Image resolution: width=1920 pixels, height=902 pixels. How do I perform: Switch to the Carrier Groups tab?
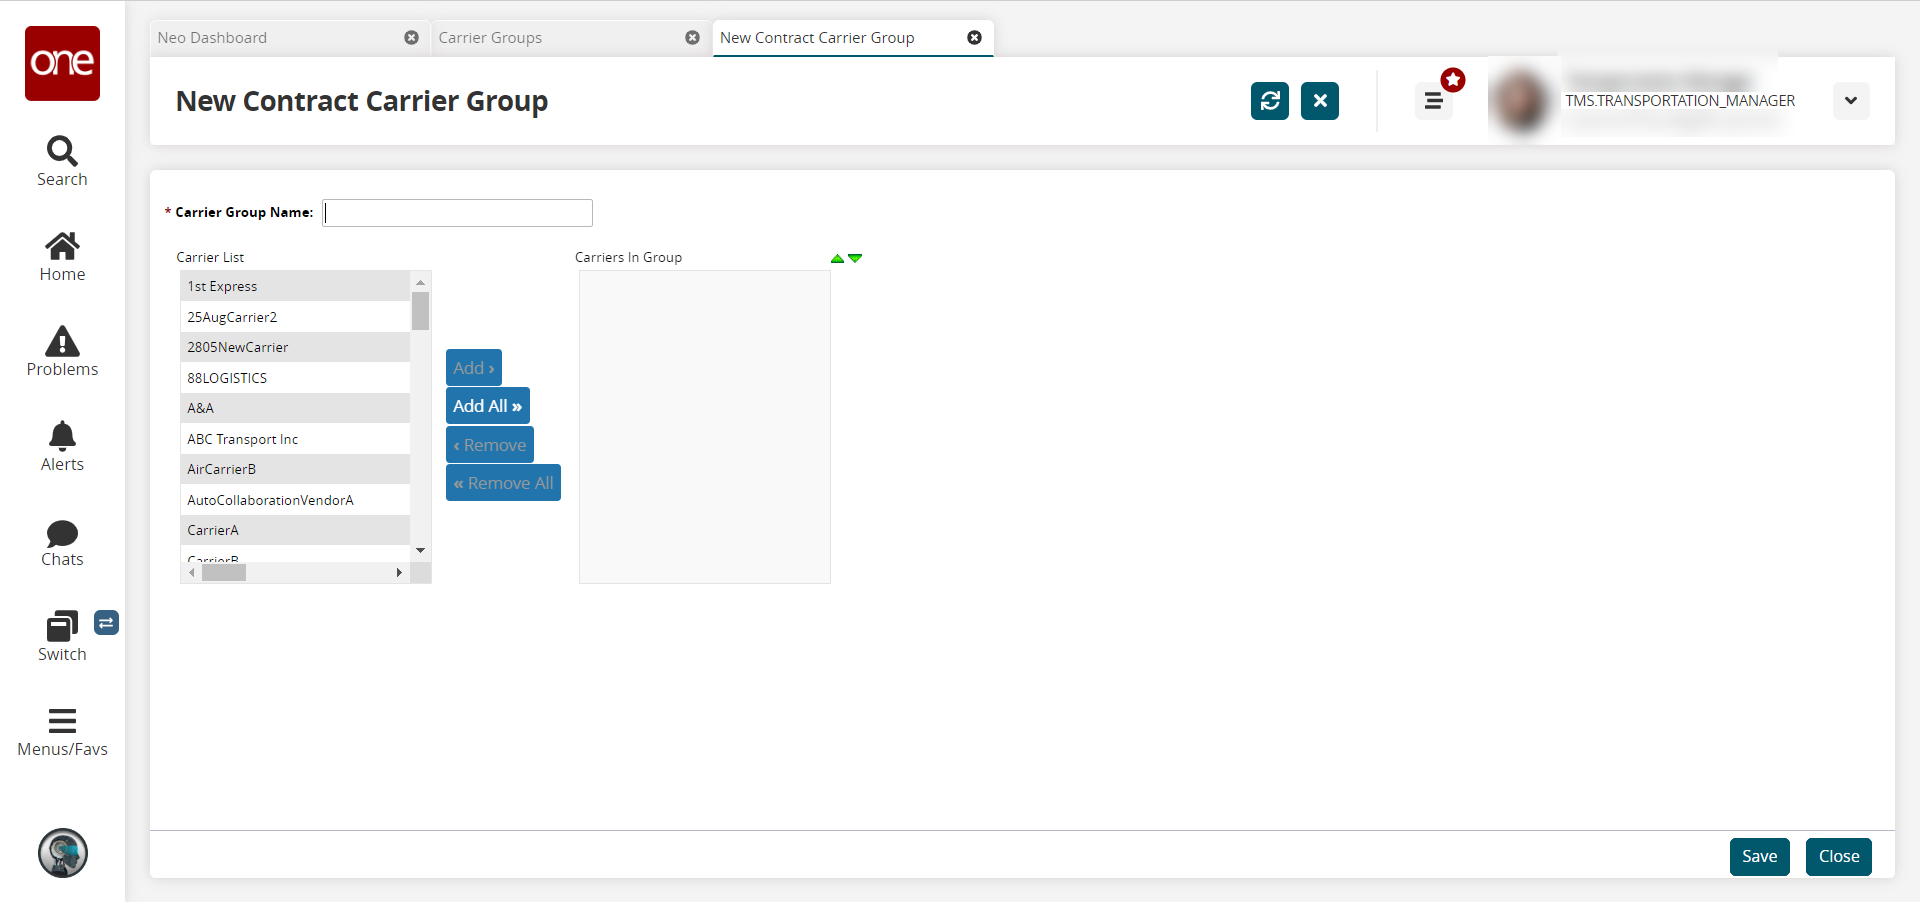[x=490, y=38]
